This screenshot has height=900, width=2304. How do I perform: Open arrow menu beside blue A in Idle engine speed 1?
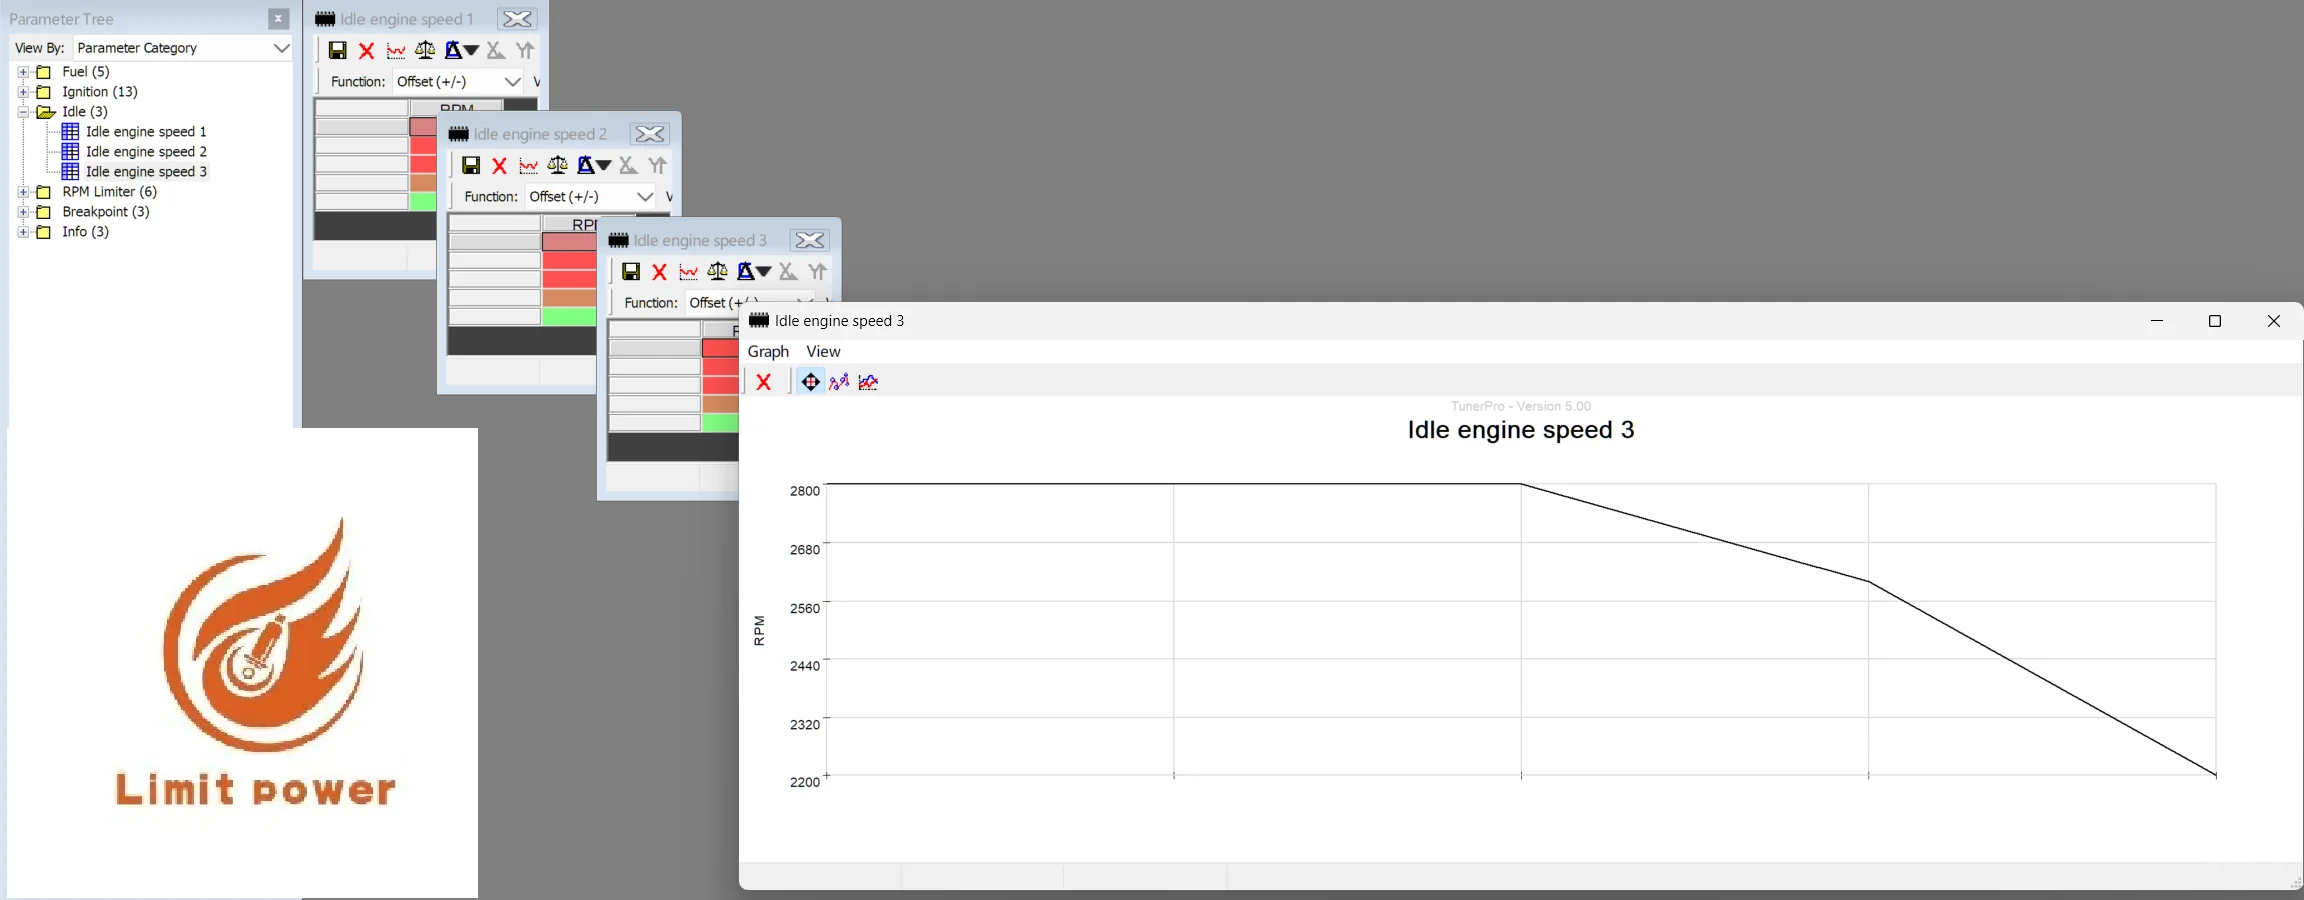tap(471, 51)
